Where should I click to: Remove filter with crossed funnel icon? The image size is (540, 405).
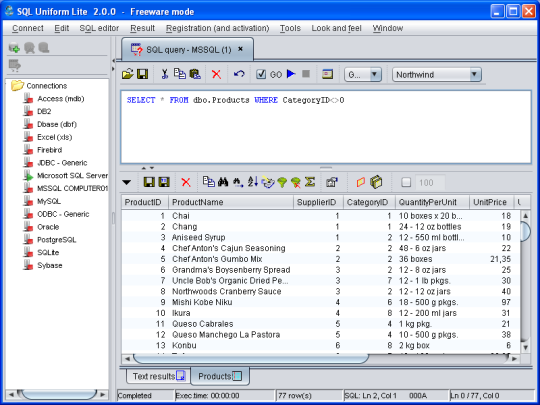(295, 182)
